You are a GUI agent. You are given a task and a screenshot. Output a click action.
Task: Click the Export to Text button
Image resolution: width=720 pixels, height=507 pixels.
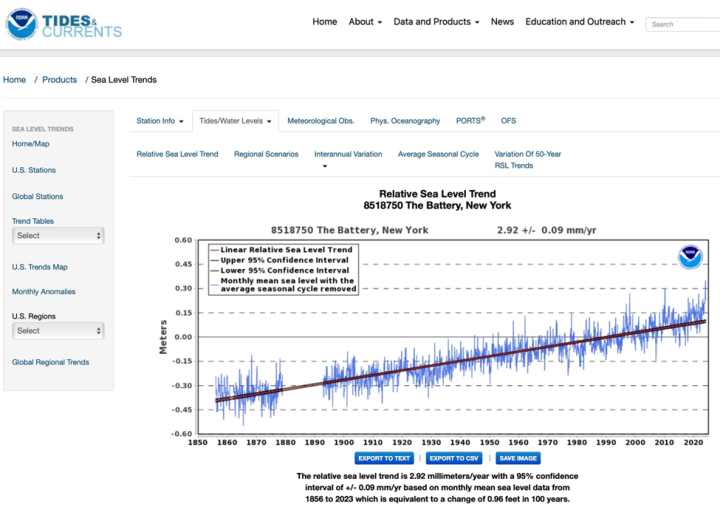pyautogui.click(x=384, y=458)
